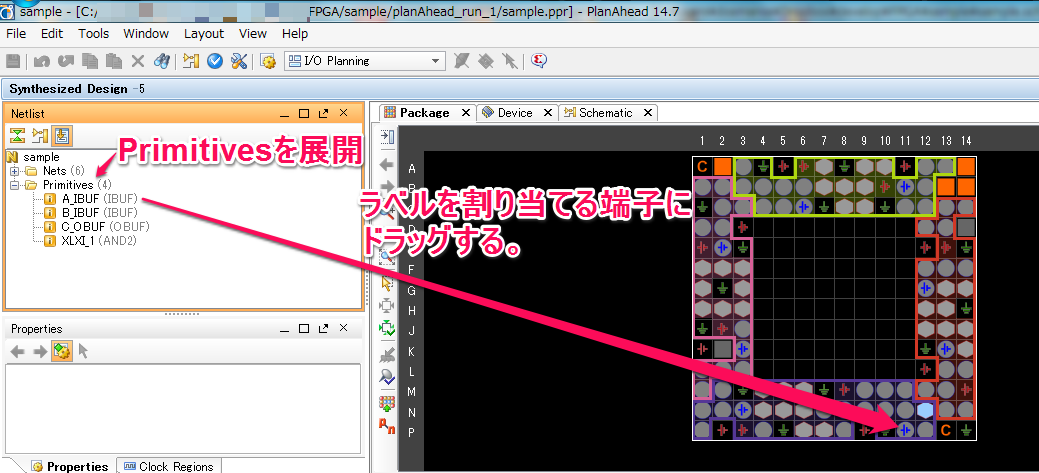Image resolution: width=1039 pixels, height=473 pixels.
Task: Open the View menu
Action: [x=252, y=34]
